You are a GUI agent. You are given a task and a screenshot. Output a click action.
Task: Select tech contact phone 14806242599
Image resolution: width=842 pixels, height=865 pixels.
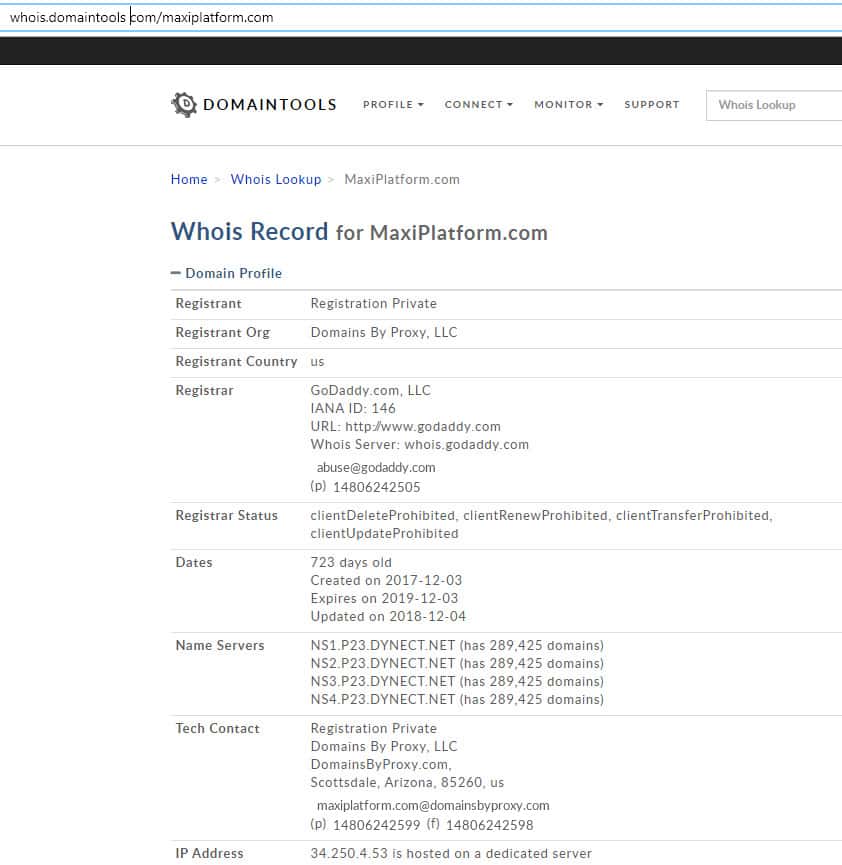tap(377, 825)
